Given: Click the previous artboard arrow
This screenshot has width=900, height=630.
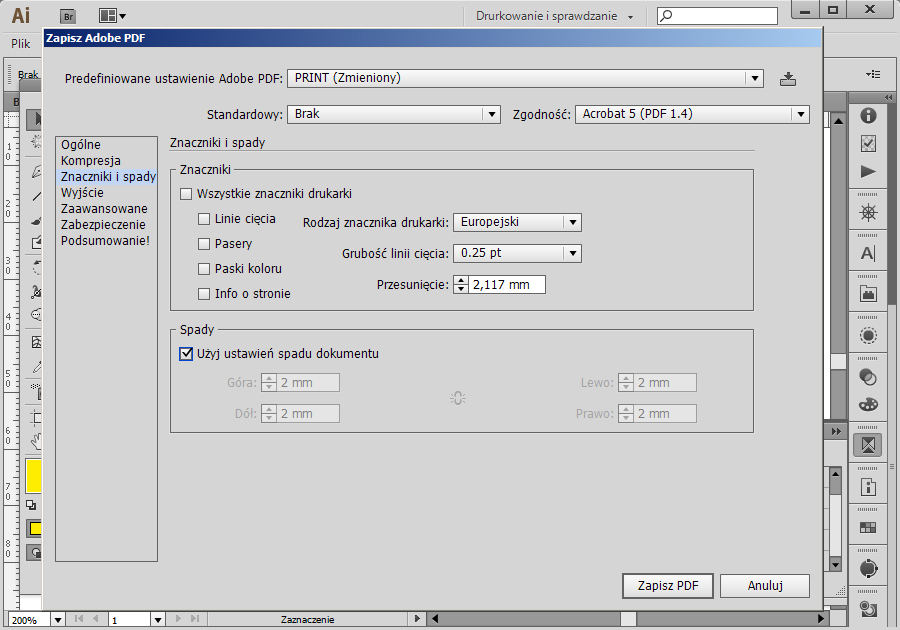Looking at the screenshot, I should (96, 619).
